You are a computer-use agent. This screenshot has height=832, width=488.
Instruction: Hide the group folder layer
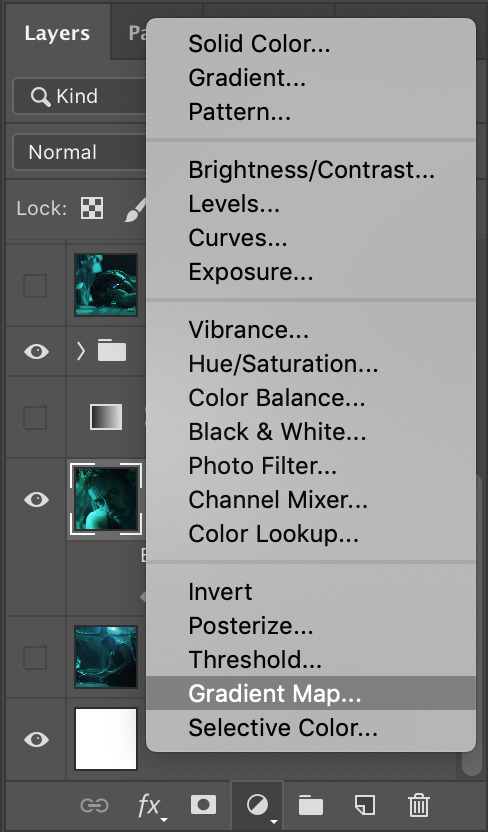coord(36,351)
